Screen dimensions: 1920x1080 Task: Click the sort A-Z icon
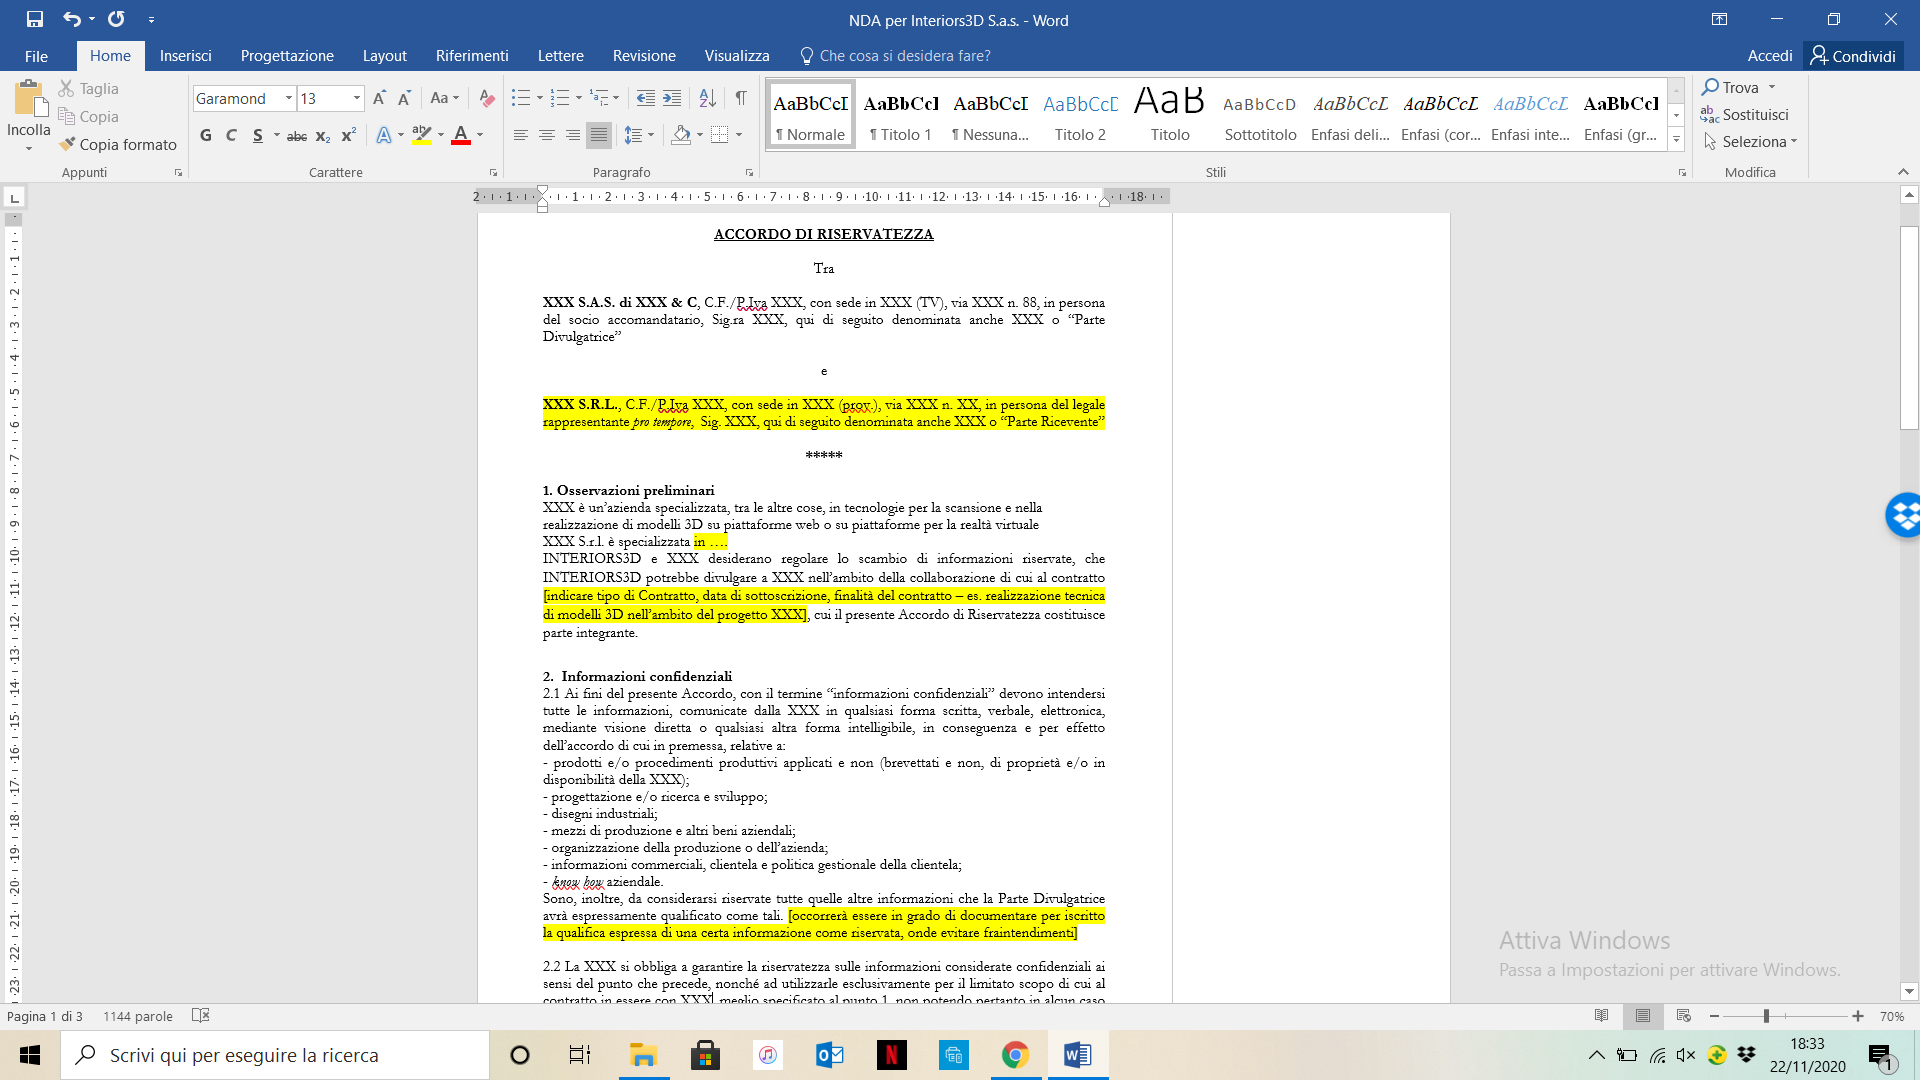[707, 98]
